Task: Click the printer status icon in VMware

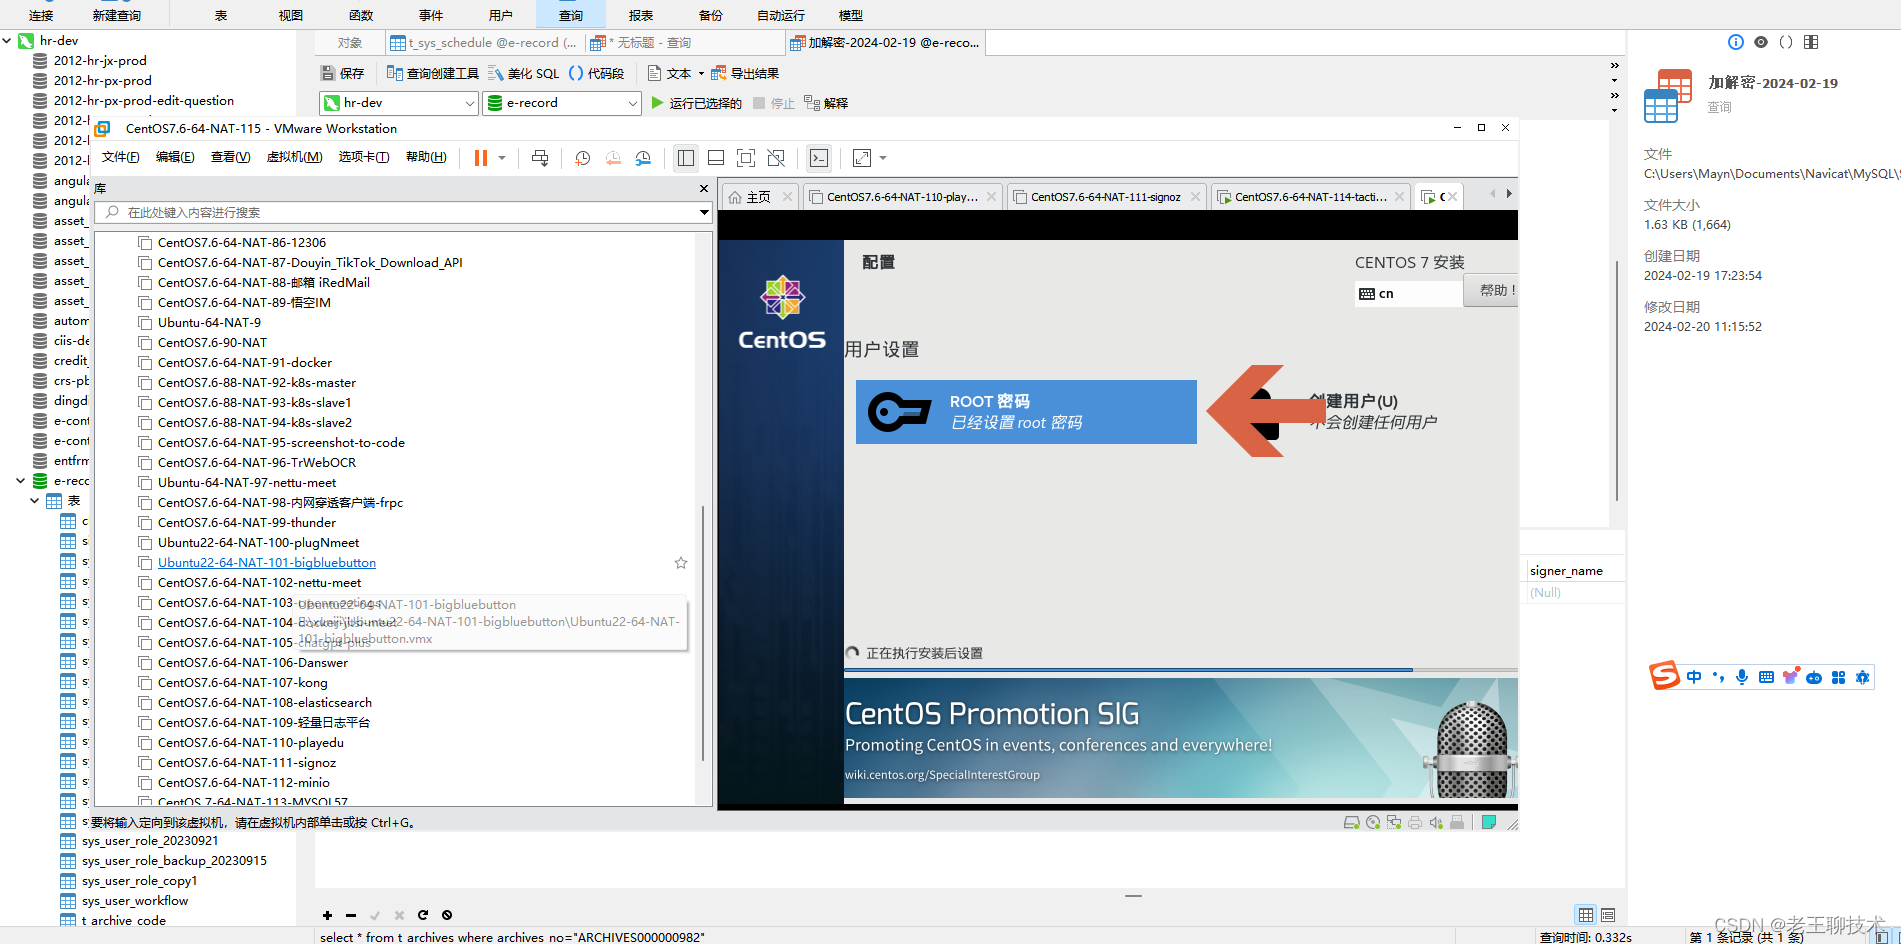Action: (1415, 823)
